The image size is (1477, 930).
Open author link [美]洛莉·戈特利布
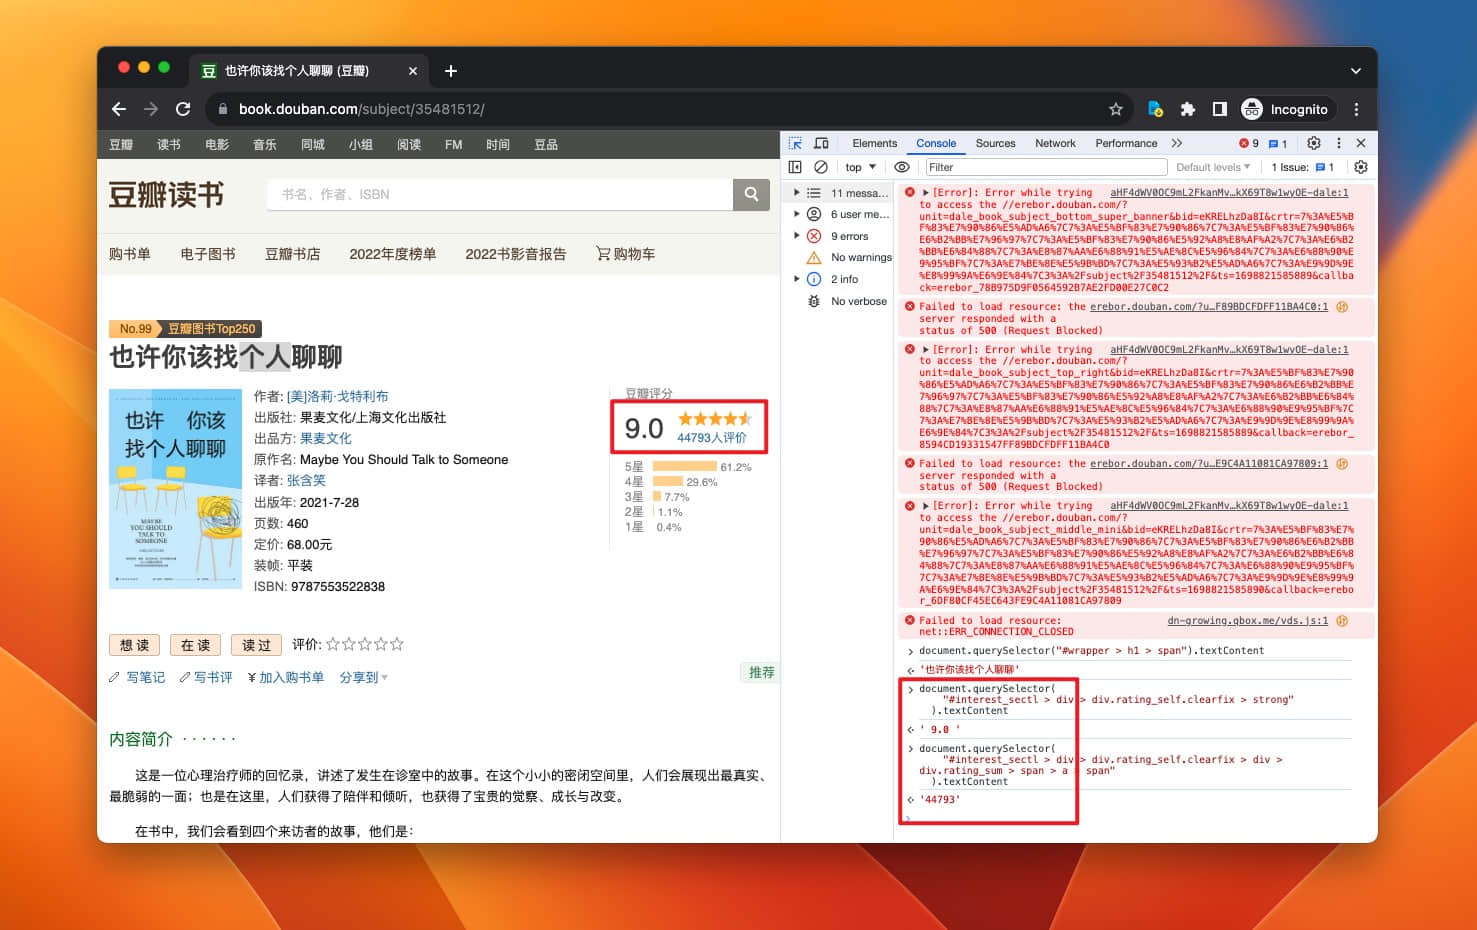[x=338, y=396]
